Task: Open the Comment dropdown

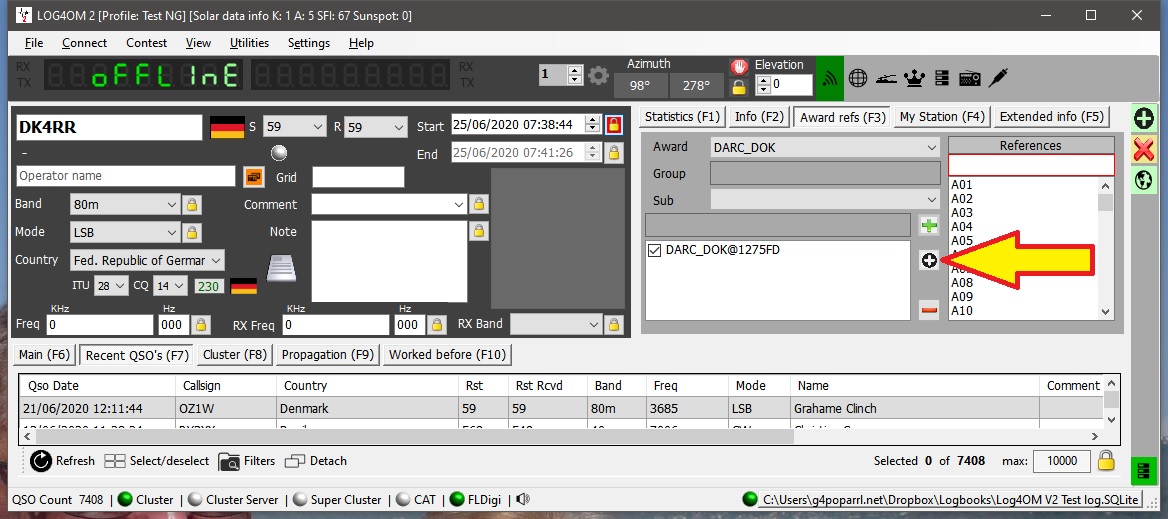Action: pyautogui.click(x=458, y=204)
